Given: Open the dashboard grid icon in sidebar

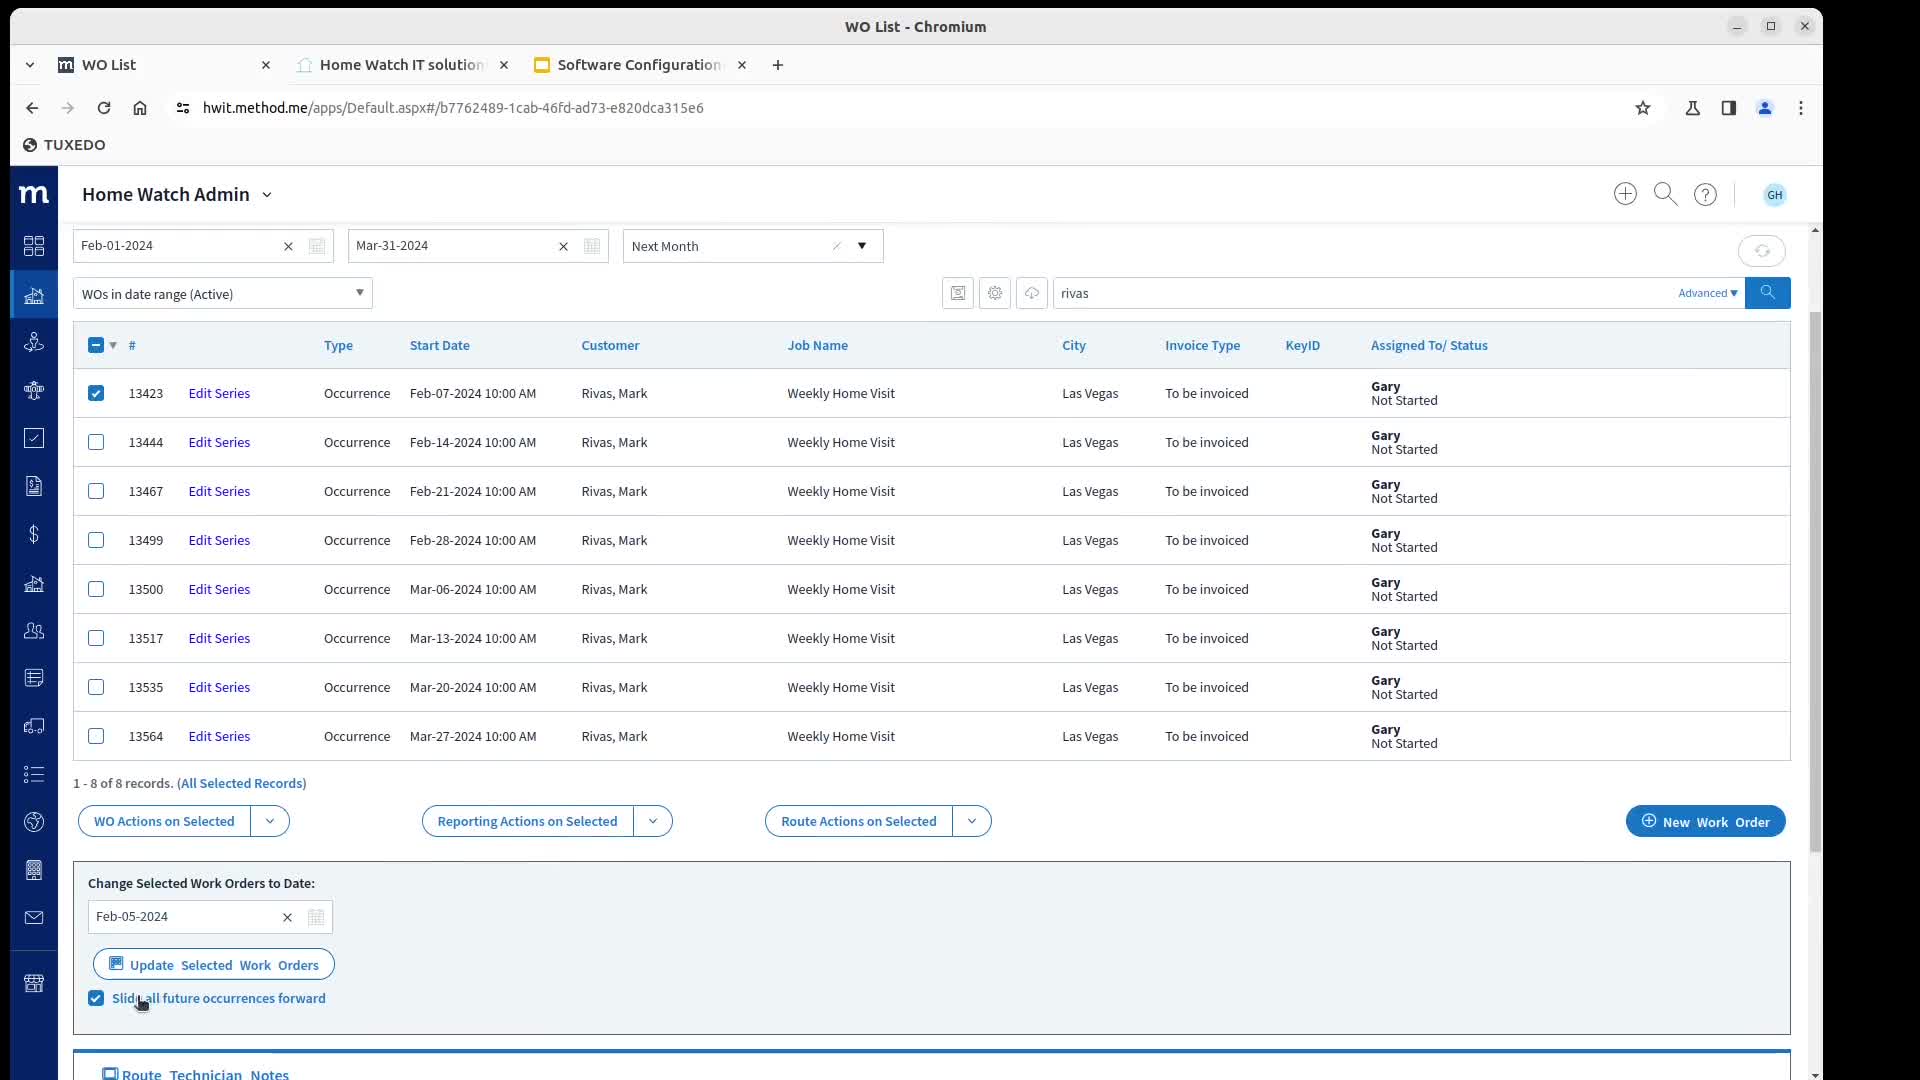Looking at the screenshot, I should coord(33,246).
